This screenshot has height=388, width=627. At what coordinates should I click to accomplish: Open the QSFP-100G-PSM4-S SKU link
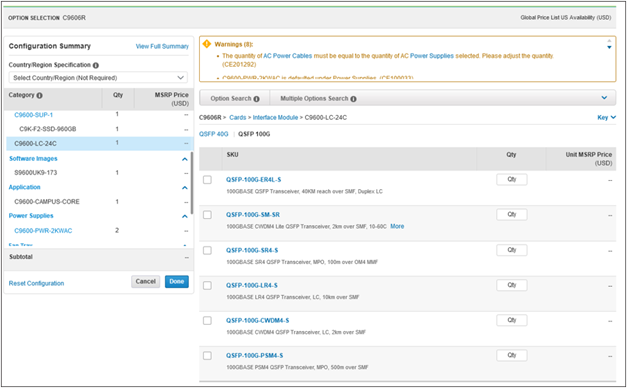click(254, 356)
